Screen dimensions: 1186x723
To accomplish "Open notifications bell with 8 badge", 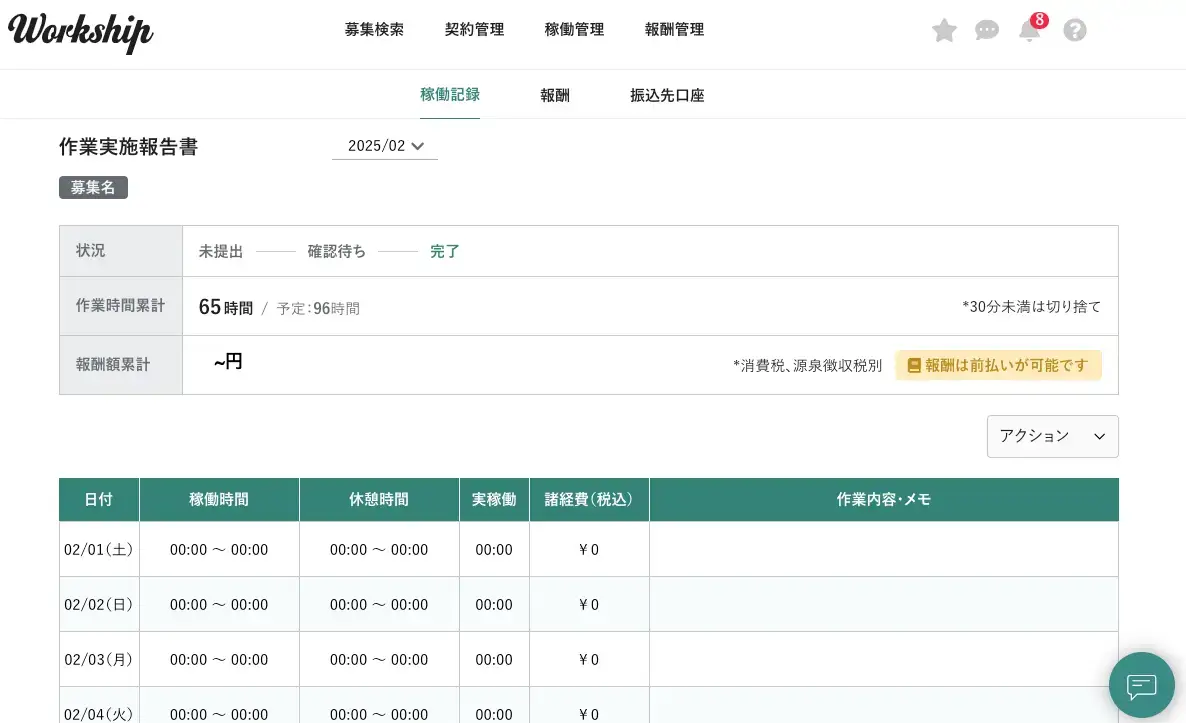I will pyautogui.click(x=1030, y=30).
